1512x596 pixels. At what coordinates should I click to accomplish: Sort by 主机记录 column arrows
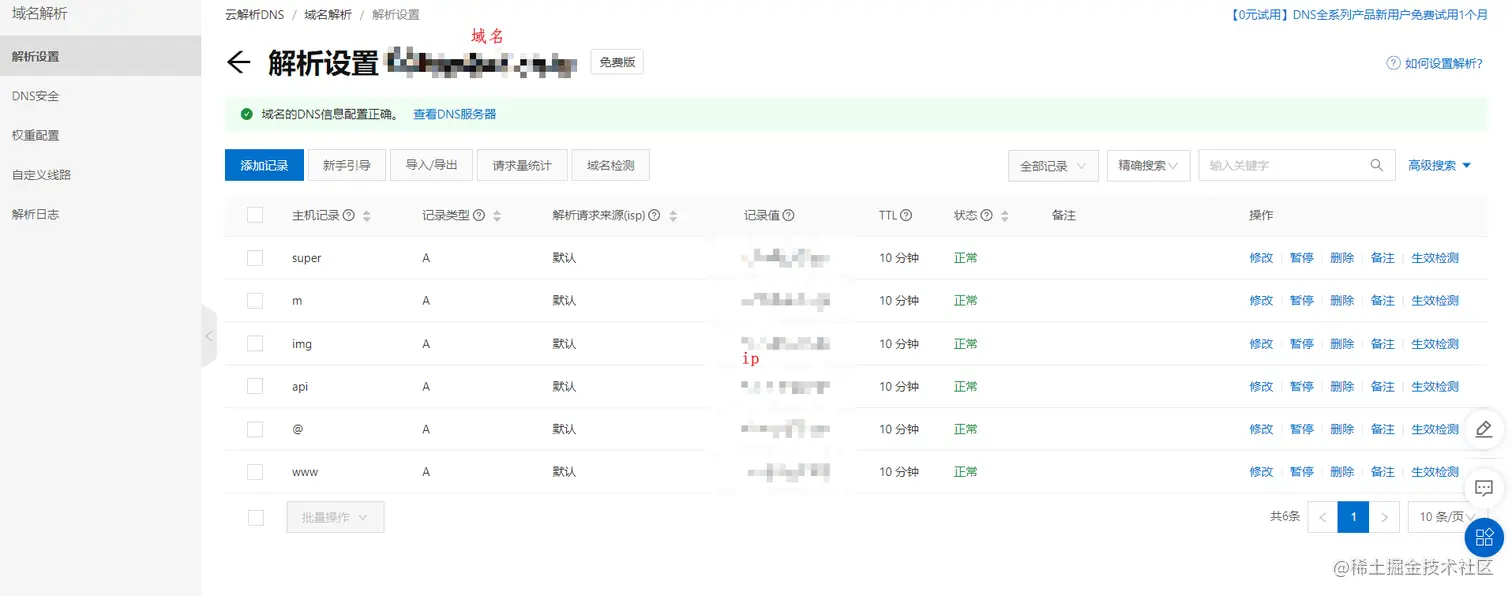[x=367, y=216]
